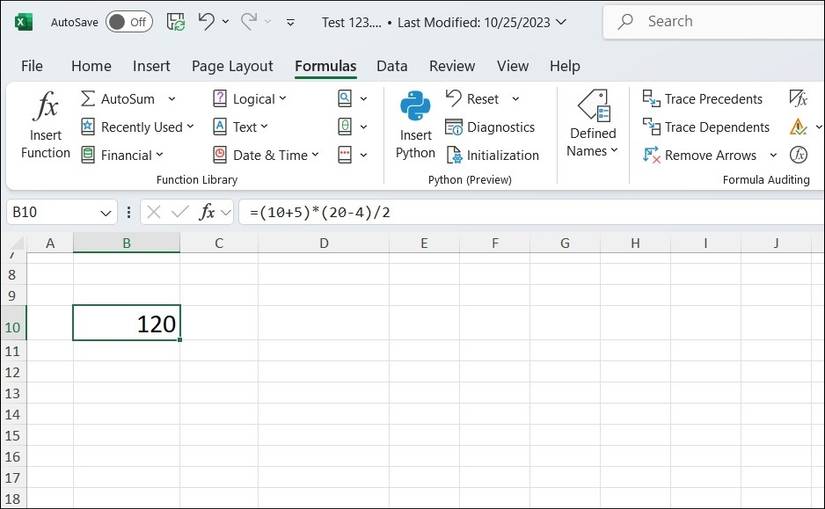The height and width of the screenshot is (509, 825).
Task: Expand the AutoSum dropdown arrow
Action: [172, 98]
